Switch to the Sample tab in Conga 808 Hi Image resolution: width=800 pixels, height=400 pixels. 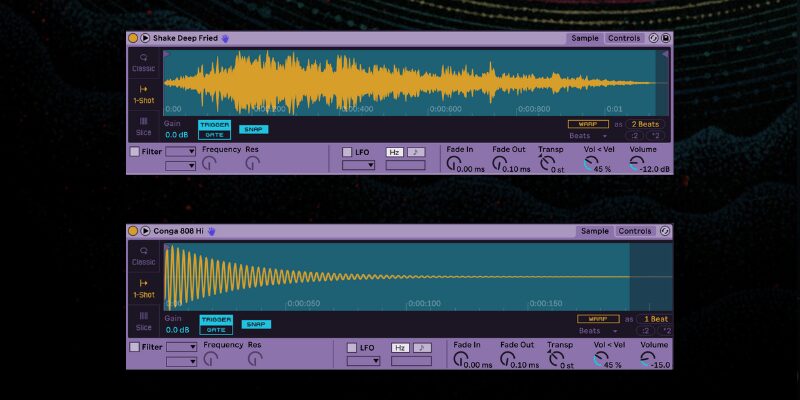coord(594,231)
